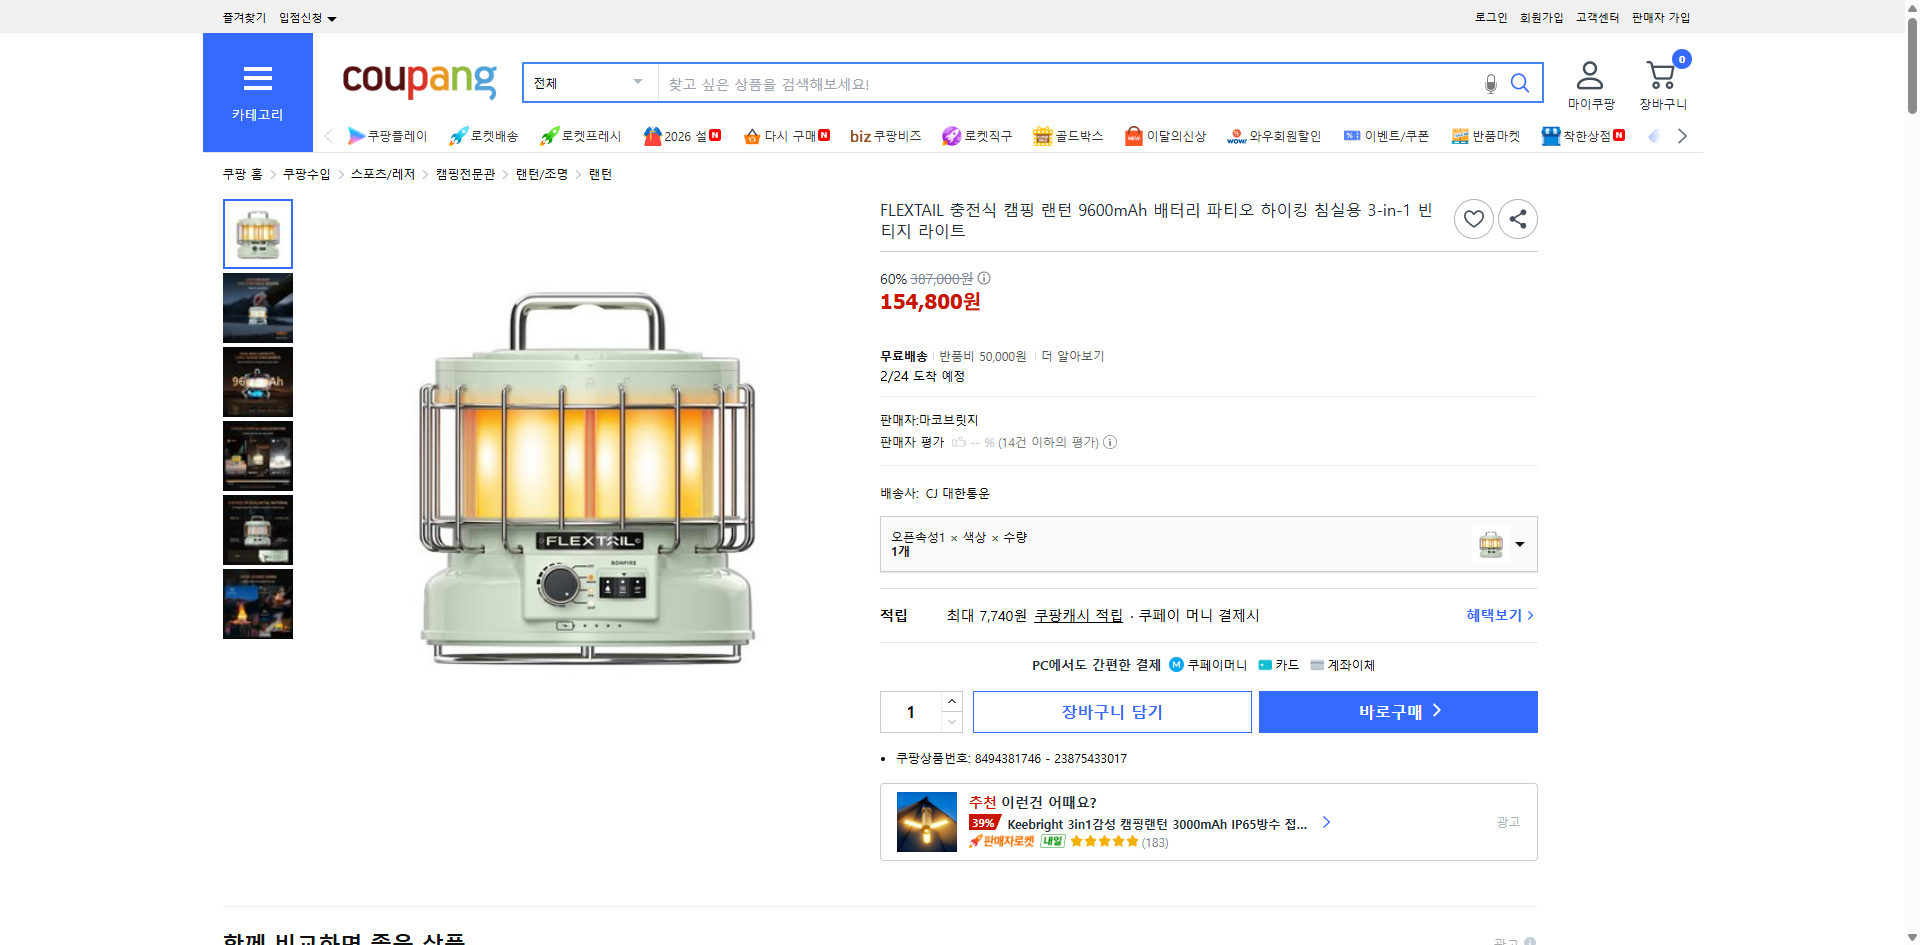Click the search magnifier icon

pyautogui.click(x=1519, y=83)
